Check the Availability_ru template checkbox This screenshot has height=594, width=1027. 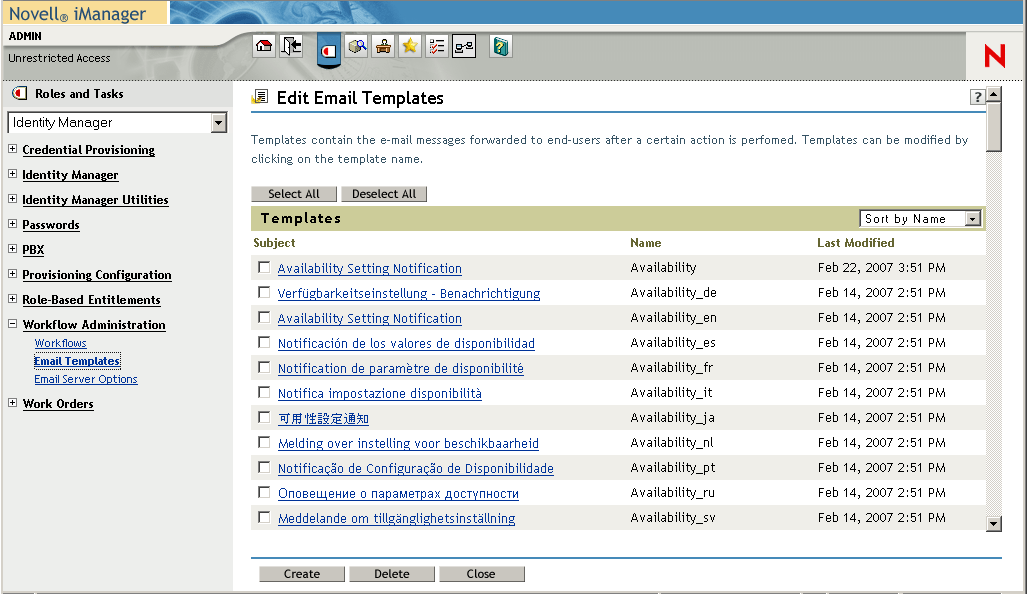pyautogui.click(x=264, y=492)
